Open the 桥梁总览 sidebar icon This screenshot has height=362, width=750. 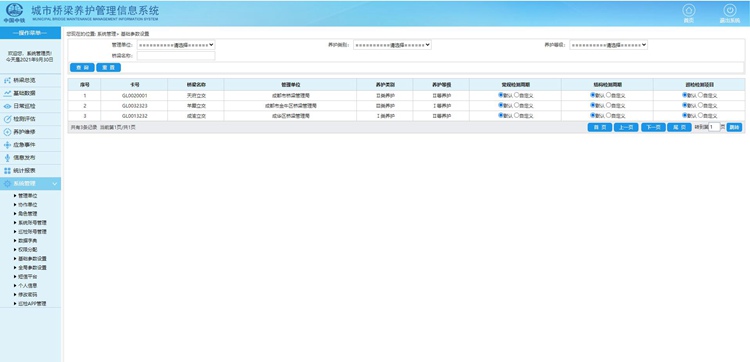[7, 80]
